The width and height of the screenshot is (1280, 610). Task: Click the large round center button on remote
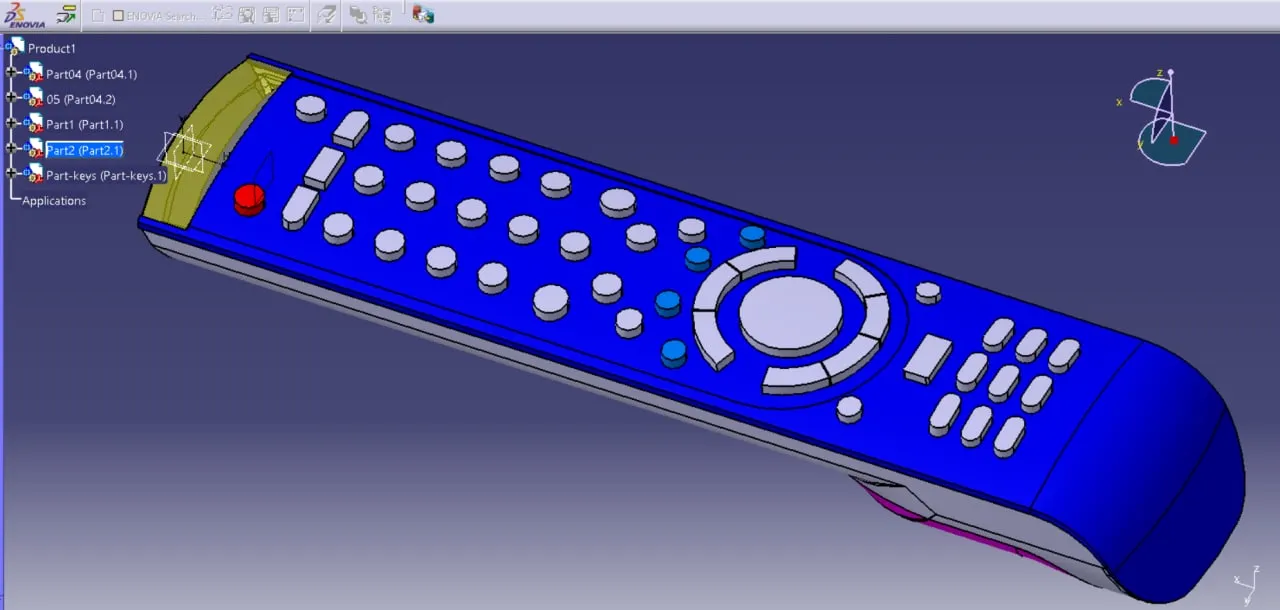[791, 314]
